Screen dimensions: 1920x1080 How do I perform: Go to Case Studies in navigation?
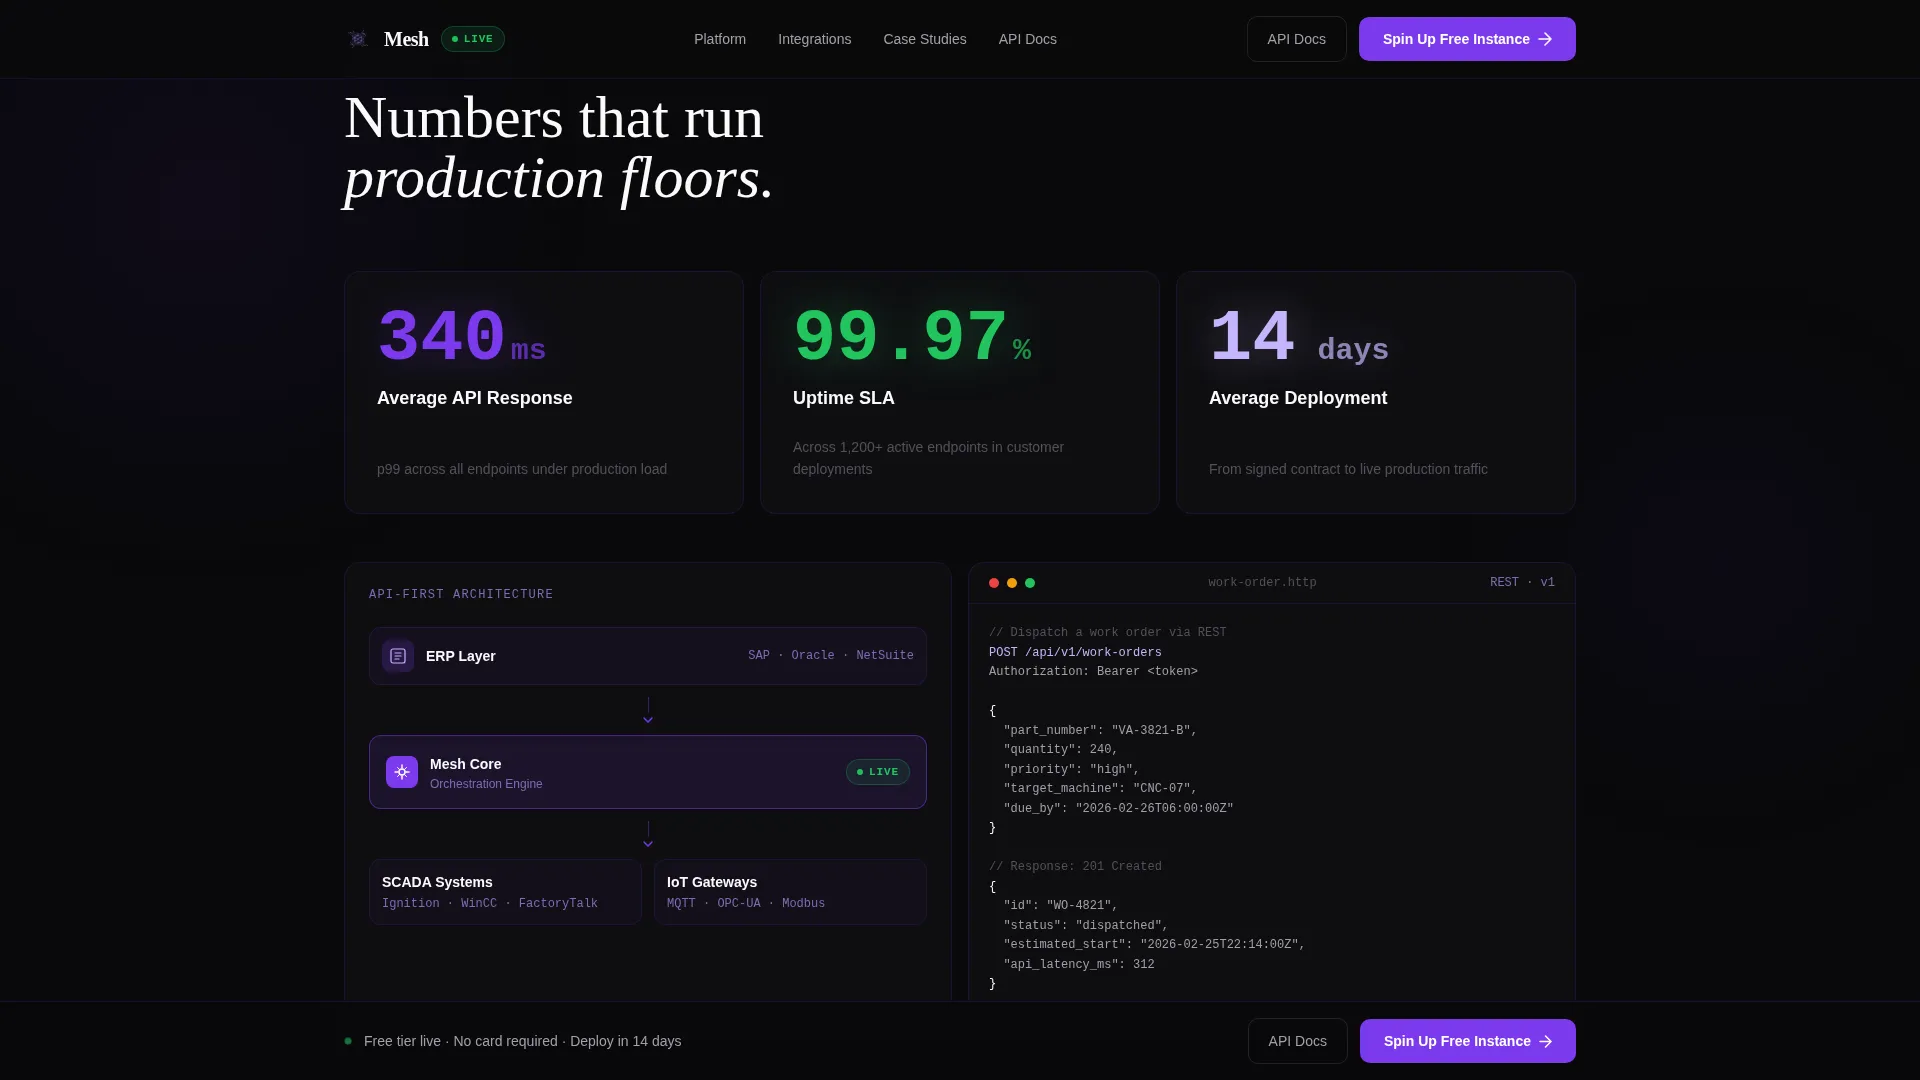coord(925,39)
